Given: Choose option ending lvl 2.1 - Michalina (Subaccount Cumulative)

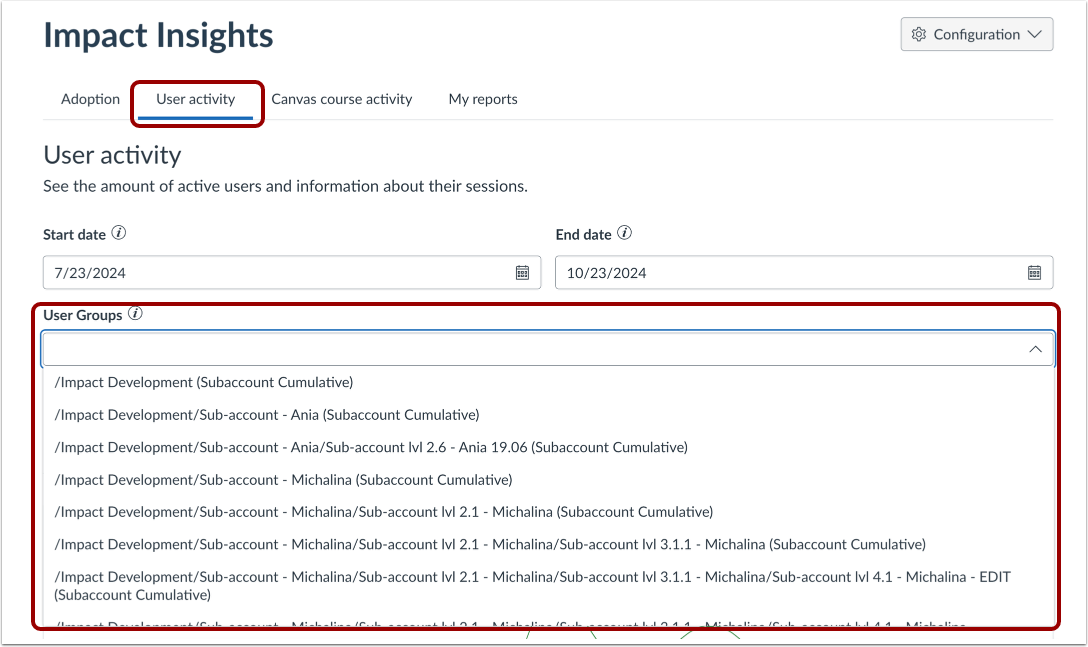Looking at the screenshot, I should click(x=548, y=512).
